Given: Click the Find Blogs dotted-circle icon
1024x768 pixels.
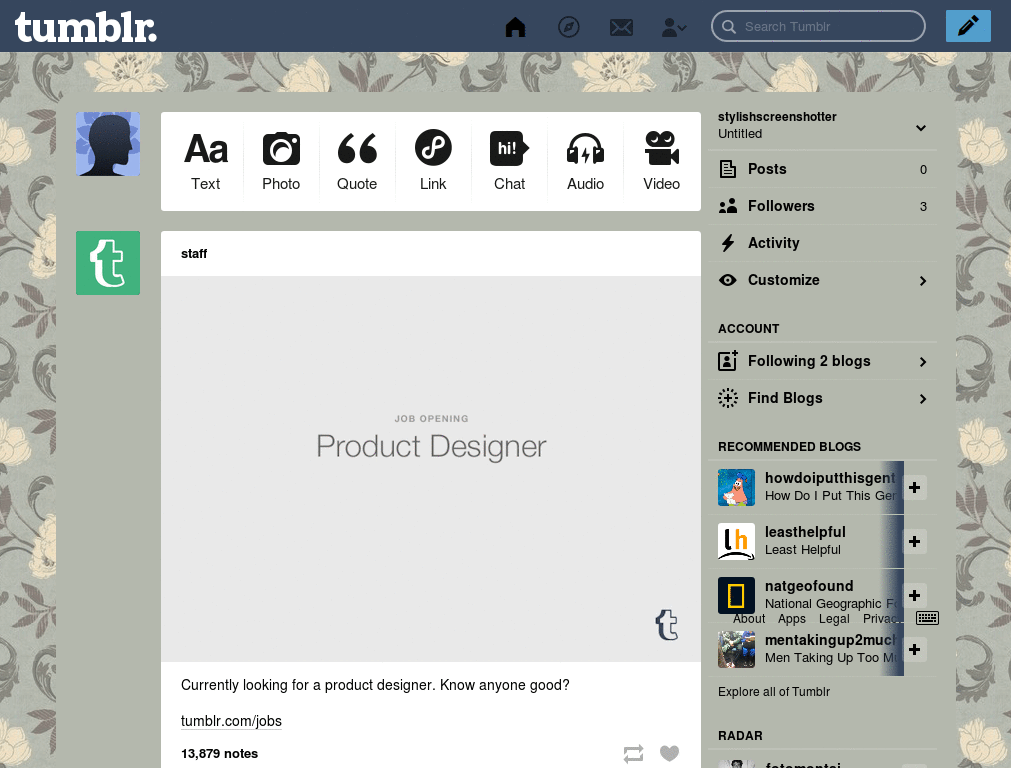Looking at the screenshot, I should coord(728,398).
